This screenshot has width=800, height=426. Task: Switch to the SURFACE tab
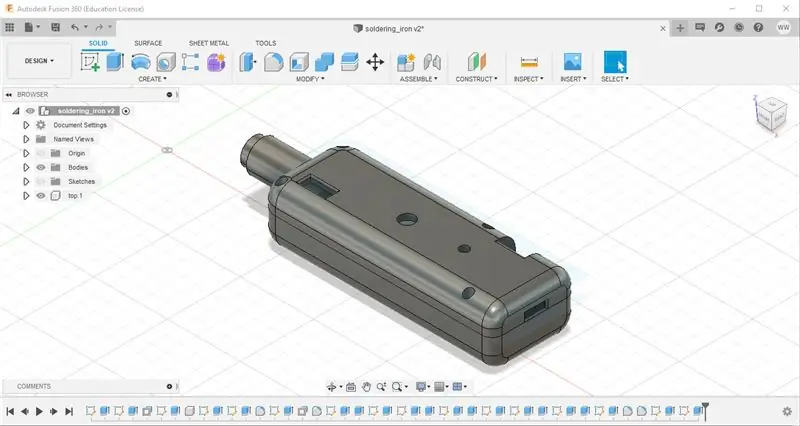148,43
